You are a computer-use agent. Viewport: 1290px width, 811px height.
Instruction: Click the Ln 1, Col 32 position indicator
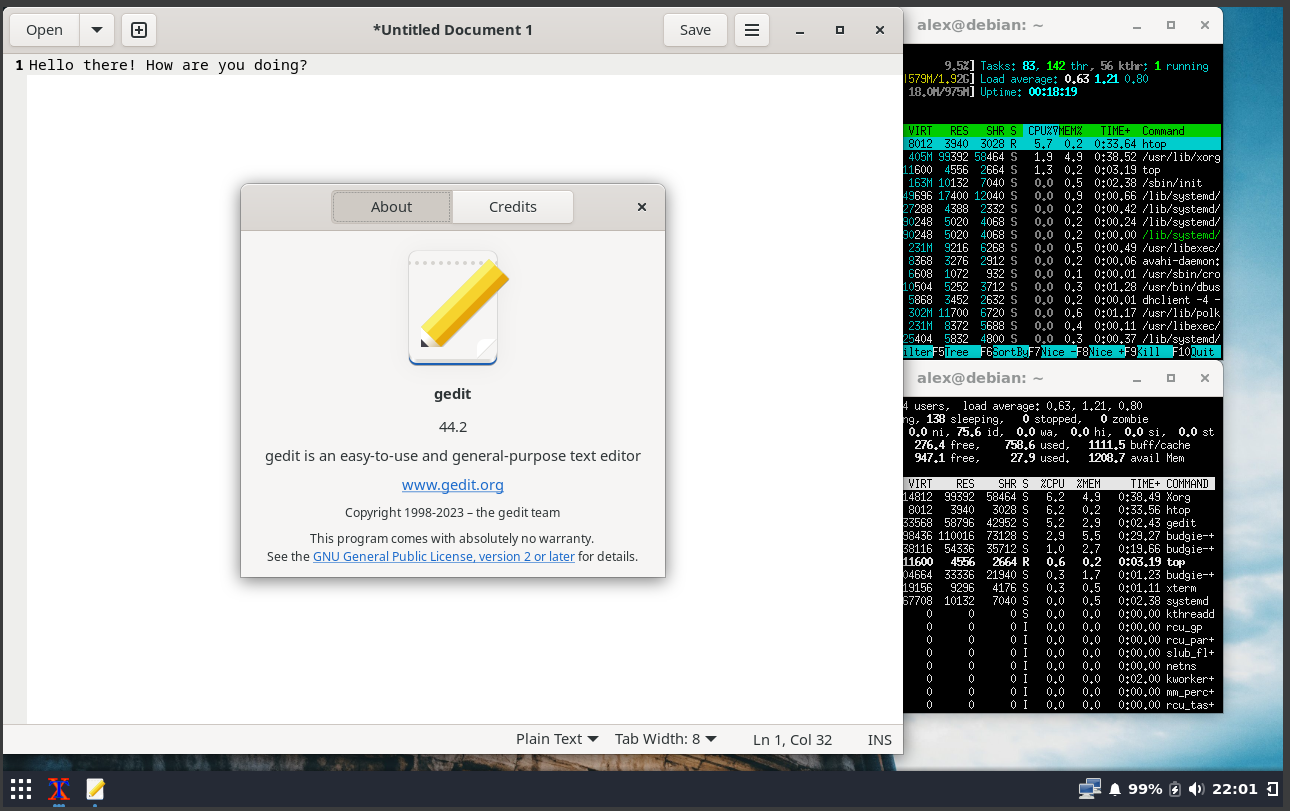pyautogui.click(x=792, y=739)
